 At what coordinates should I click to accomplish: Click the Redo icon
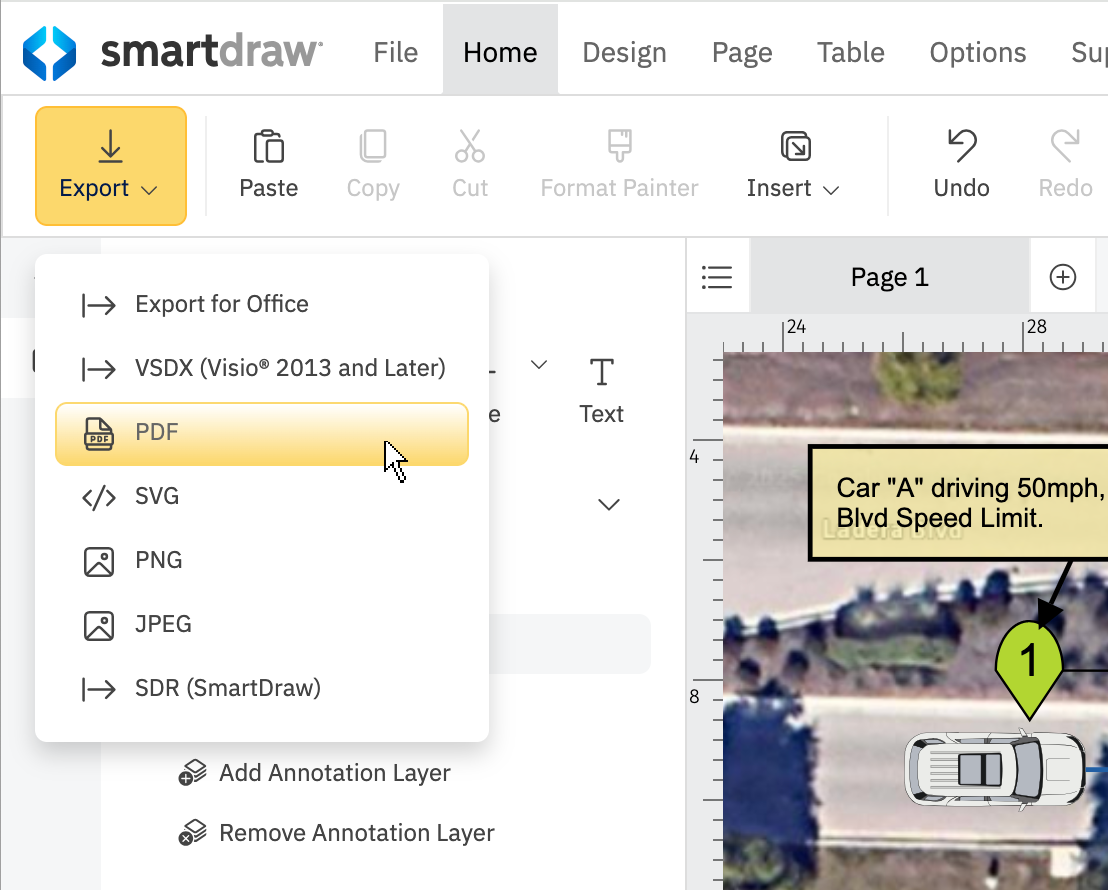(1063, 146)
